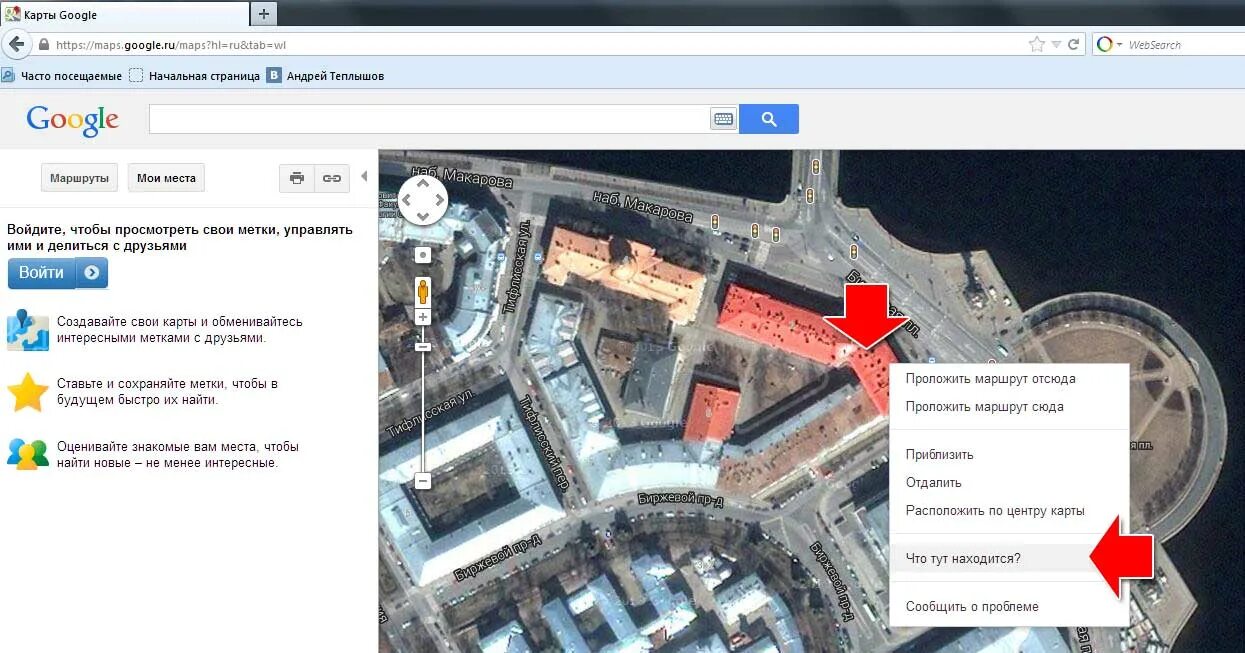Open the URL history dropdown arrow
1245x653 pixels.
coord(1056,45)
